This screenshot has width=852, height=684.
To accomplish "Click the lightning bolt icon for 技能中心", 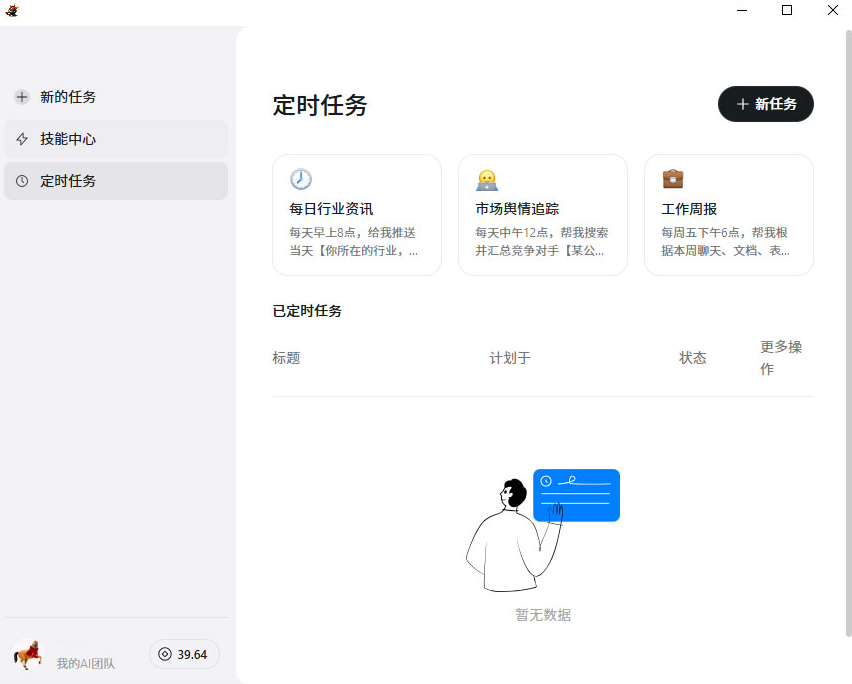I will tap(22, 139).
